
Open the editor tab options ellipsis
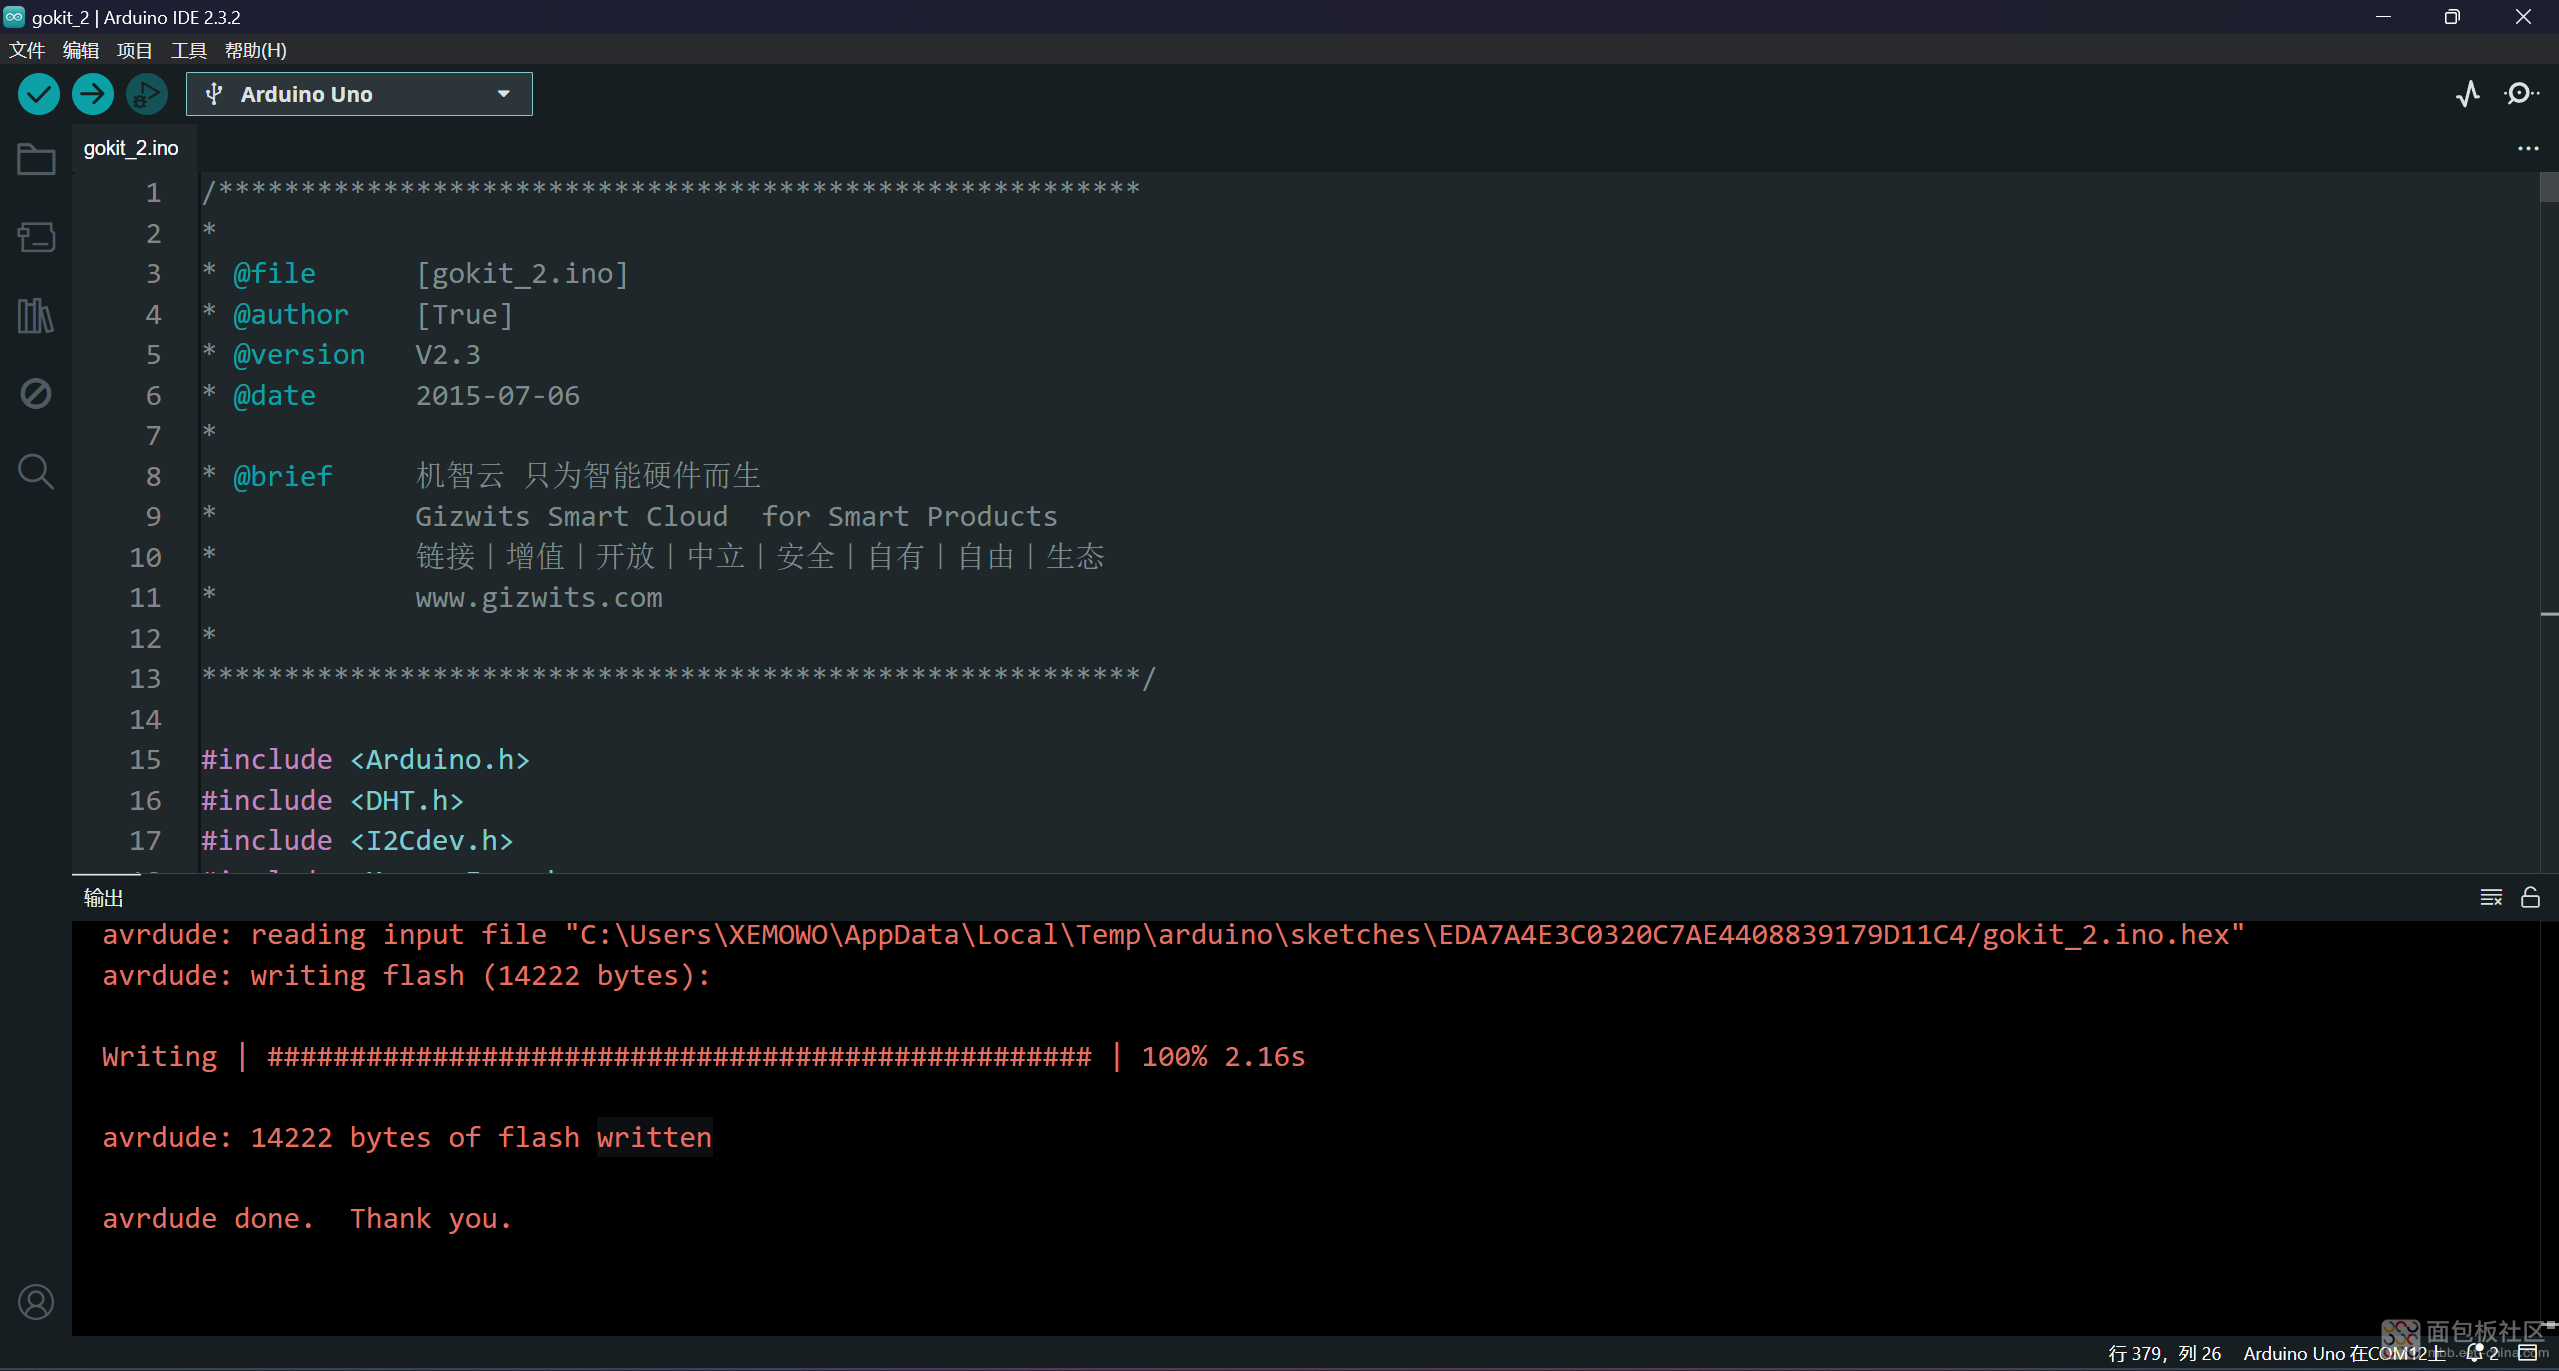tap(2528, 148)
